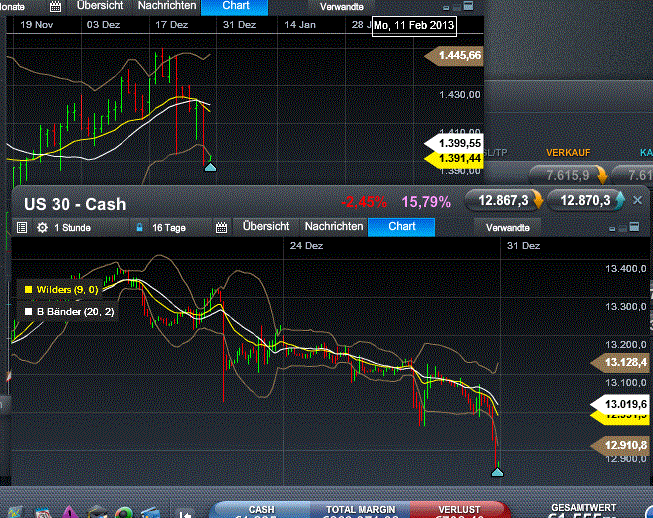Image resolution: width=653 pixels, height=518 pixels.
Task: Click sell price button 12.867,3
Action: tap(504, 200)
